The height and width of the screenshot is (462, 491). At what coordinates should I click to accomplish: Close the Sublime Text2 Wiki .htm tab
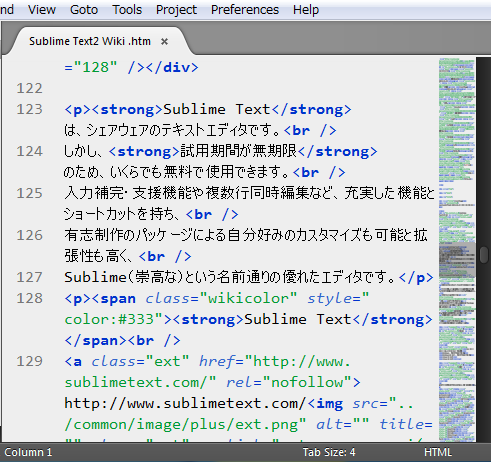click(x=164, y=42)
